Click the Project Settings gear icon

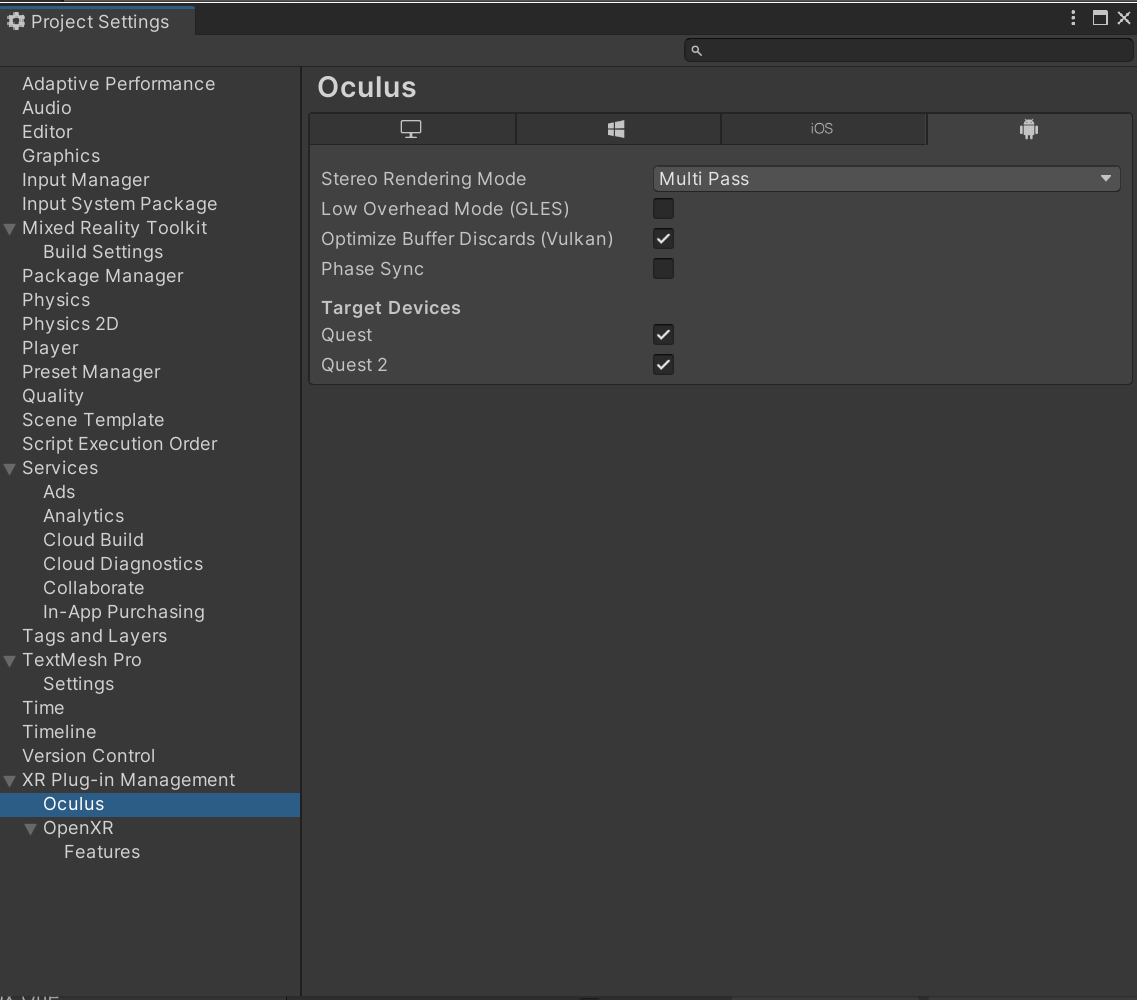tap(16, 20)
